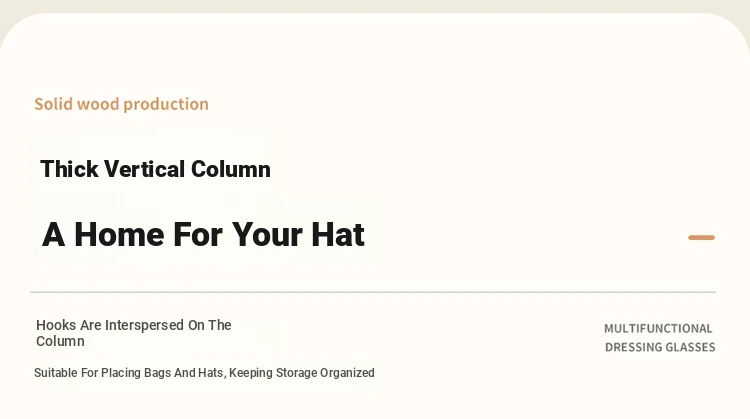Select the word "Home" in the headline

tap(120, 234)
